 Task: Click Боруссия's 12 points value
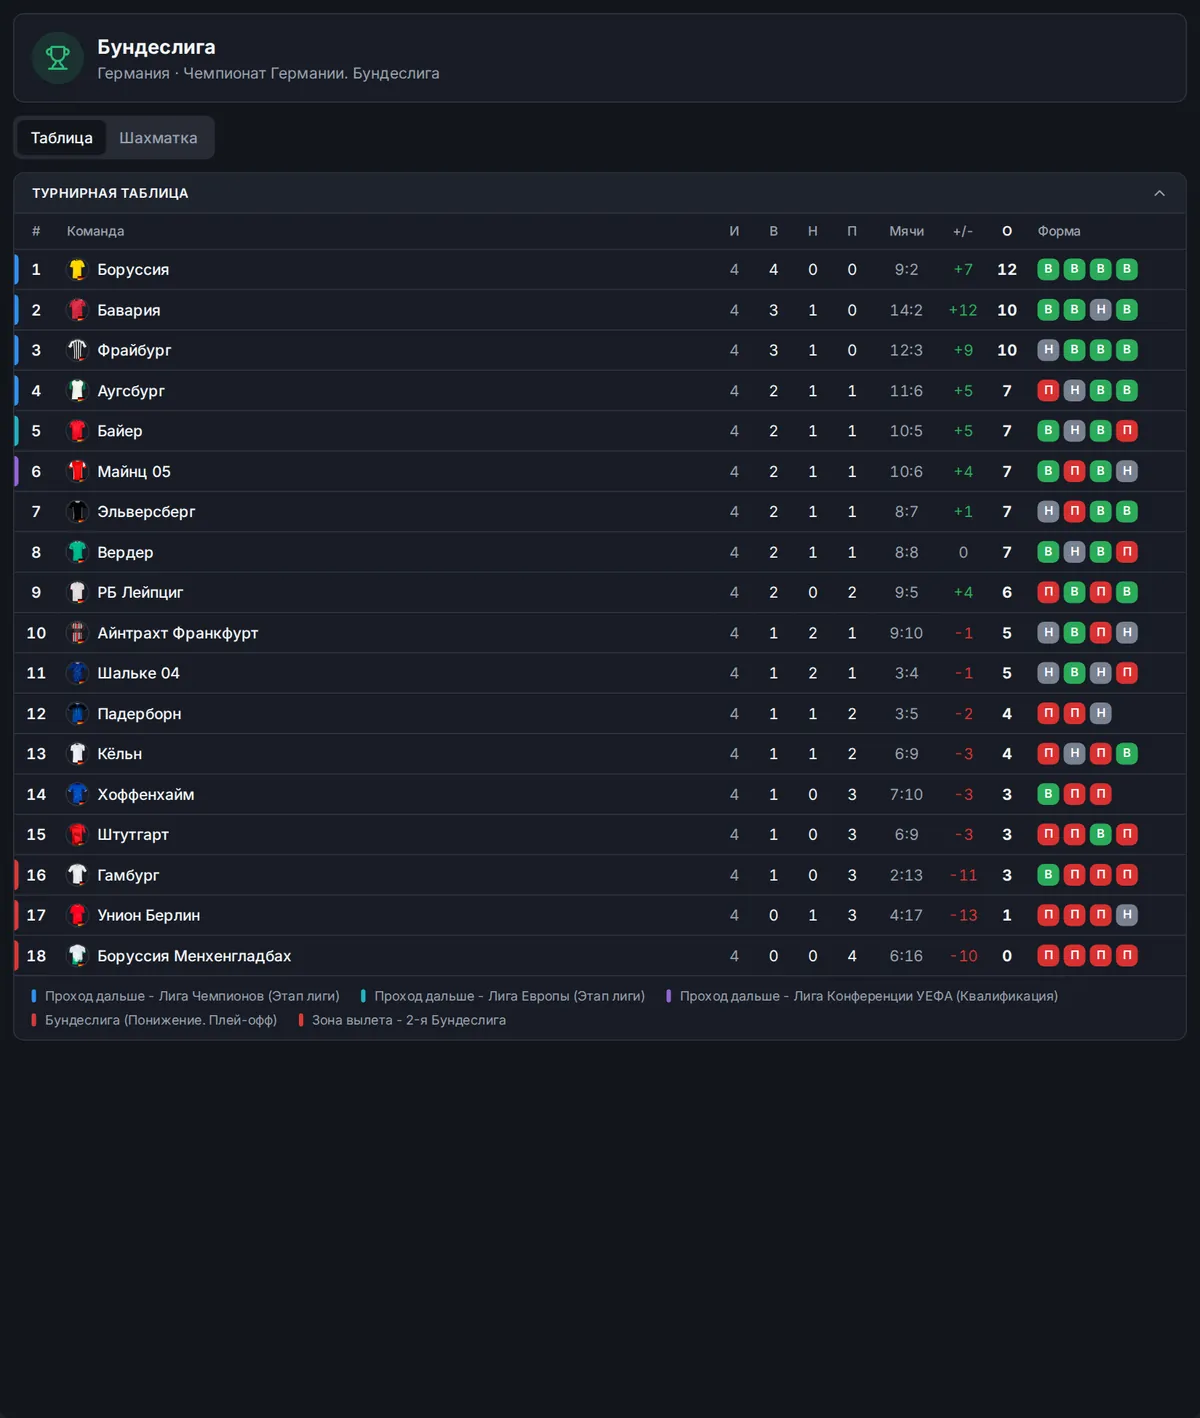tap(1007, 270)
